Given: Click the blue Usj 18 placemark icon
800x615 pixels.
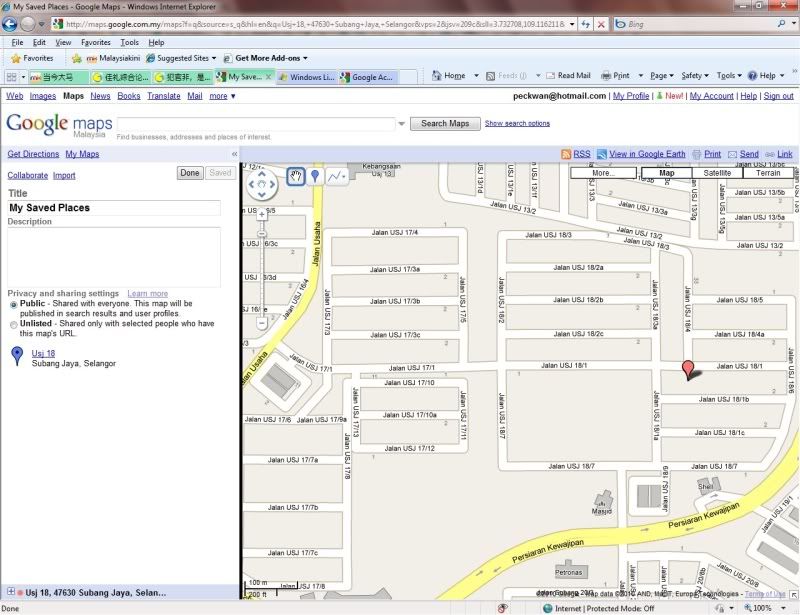Looking at the screenshot, I should coord(17,356).
